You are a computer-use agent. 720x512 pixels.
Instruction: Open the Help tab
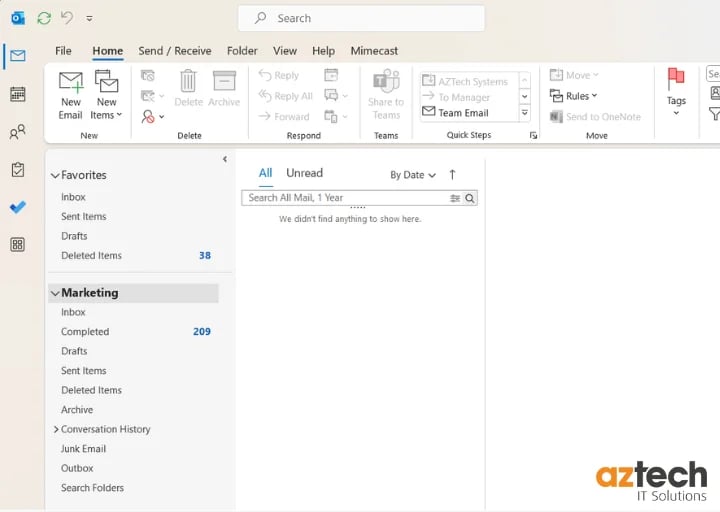tap(323, 51)
